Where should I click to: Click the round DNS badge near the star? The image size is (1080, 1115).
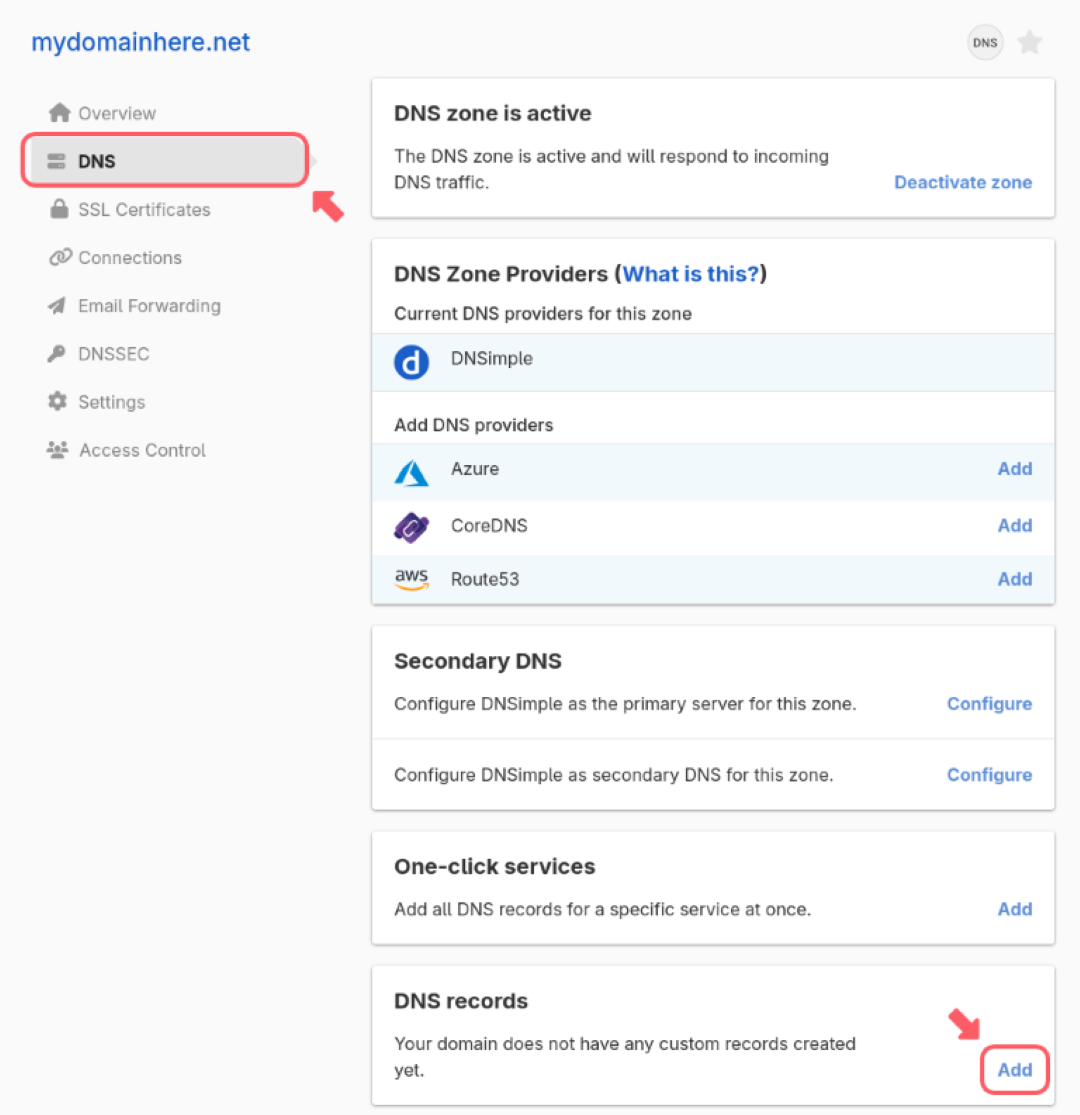tap(985, 42)
